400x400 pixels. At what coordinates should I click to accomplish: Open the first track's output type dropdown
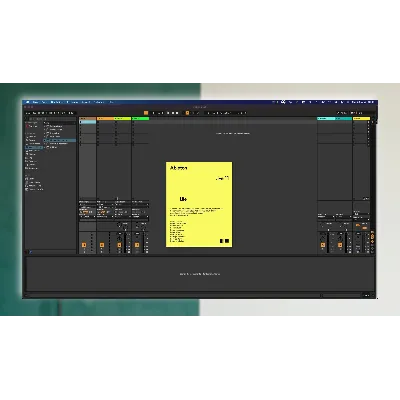pyautogui.click(x=87, y=217)
